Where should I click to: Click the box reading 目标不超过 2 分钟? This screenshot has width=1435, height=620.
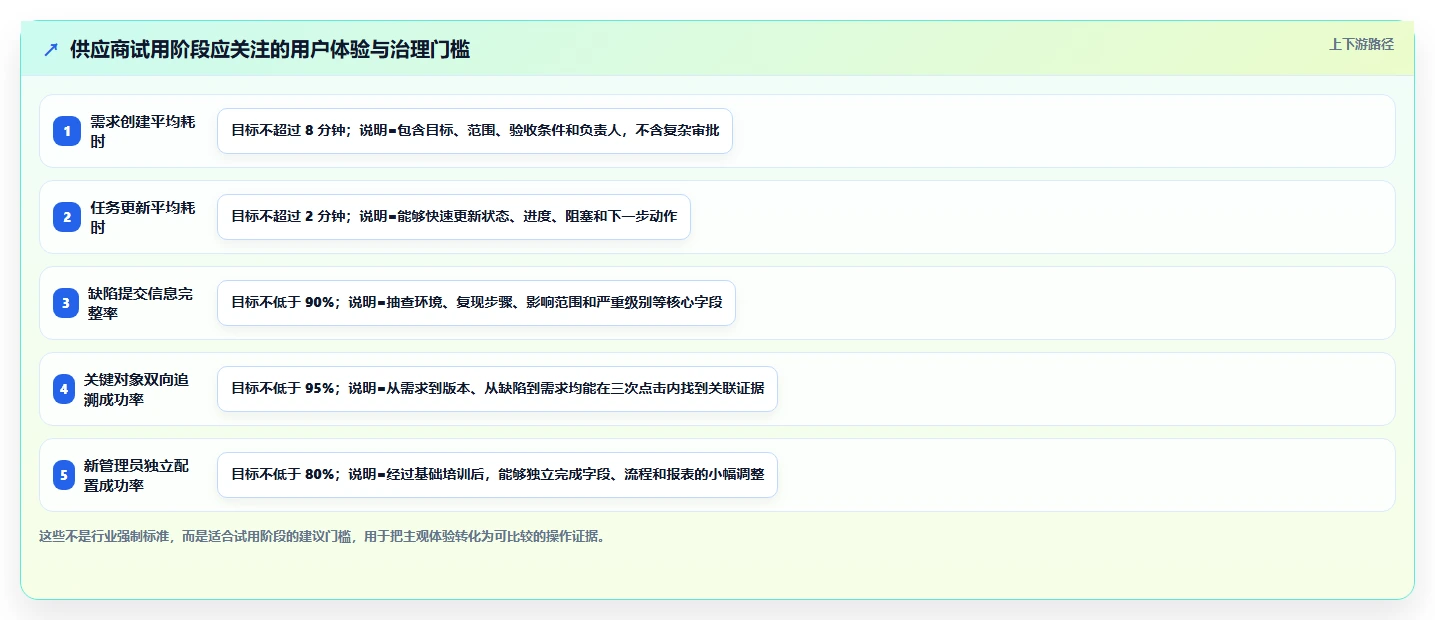point(454,217)
